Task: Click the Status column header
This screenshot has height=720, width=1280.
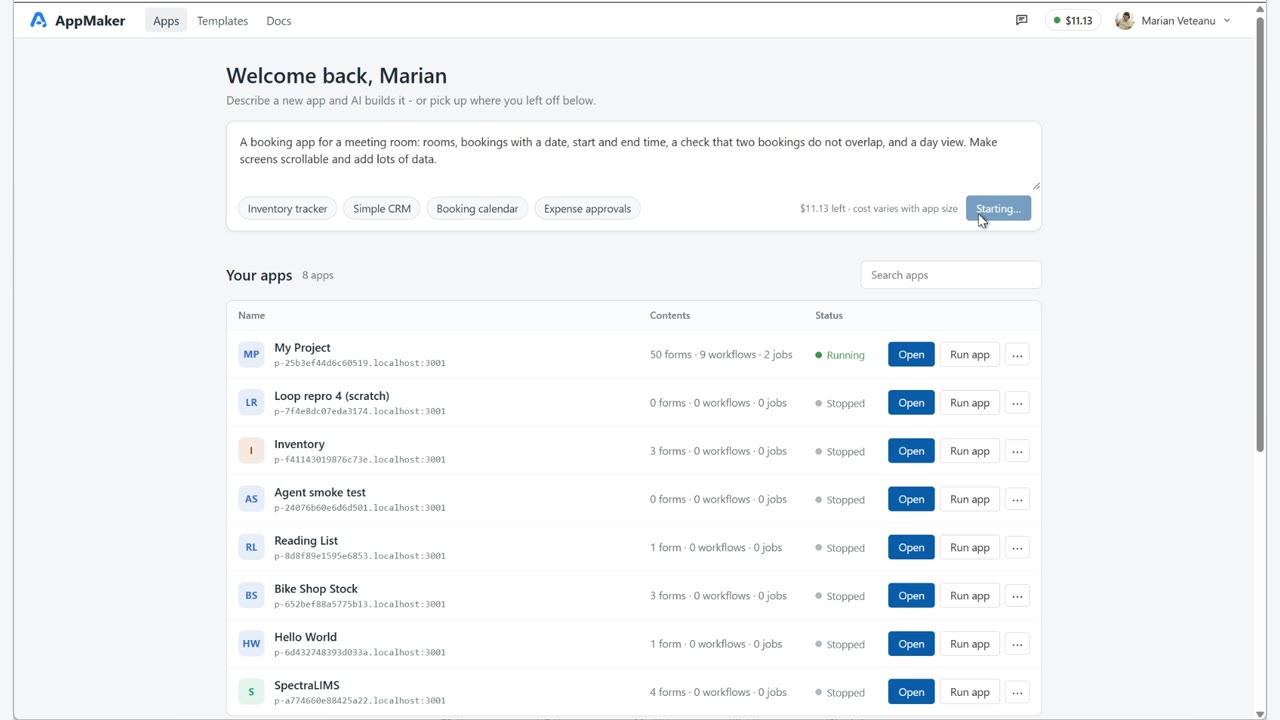Action: pos(829,315)
